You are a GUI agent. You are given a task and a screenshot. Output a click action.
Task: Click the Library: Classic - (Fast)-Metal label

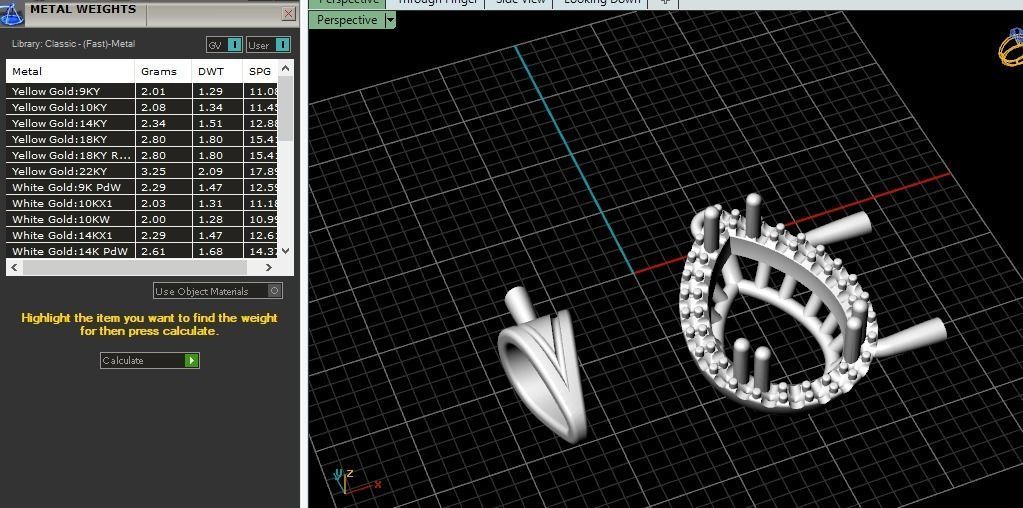(74, 44)
